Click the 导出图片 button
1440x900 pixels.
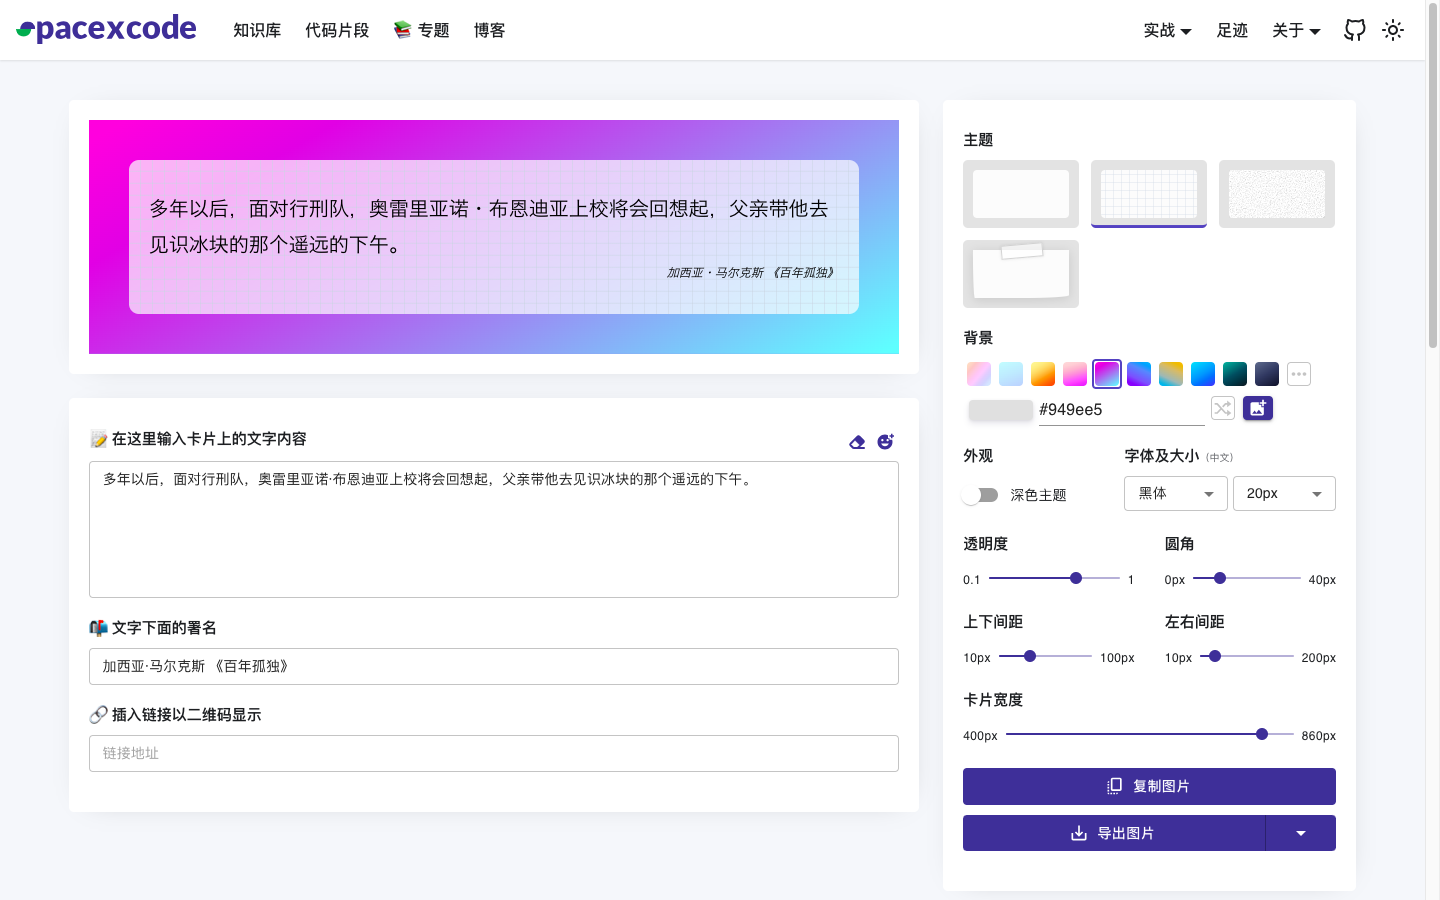tap(1115, 832)
